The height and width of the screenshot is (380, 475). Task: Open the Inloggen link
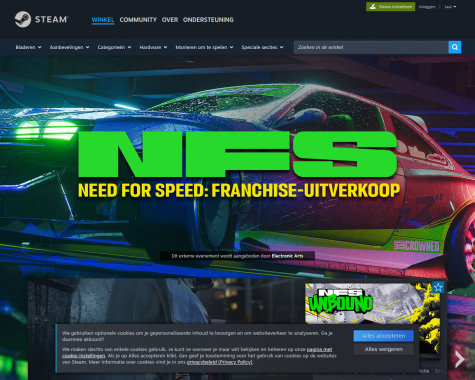[x=427, y=7]
